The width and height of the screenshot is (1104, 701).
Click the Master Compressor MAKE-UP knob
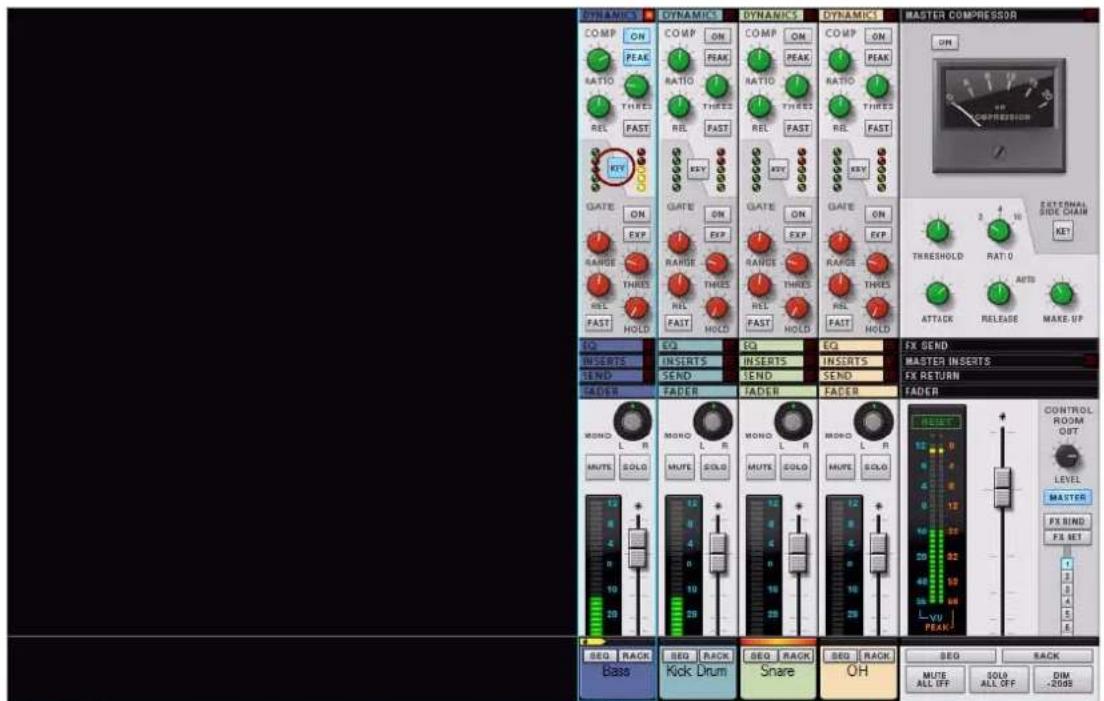[x=1062, y=293]
